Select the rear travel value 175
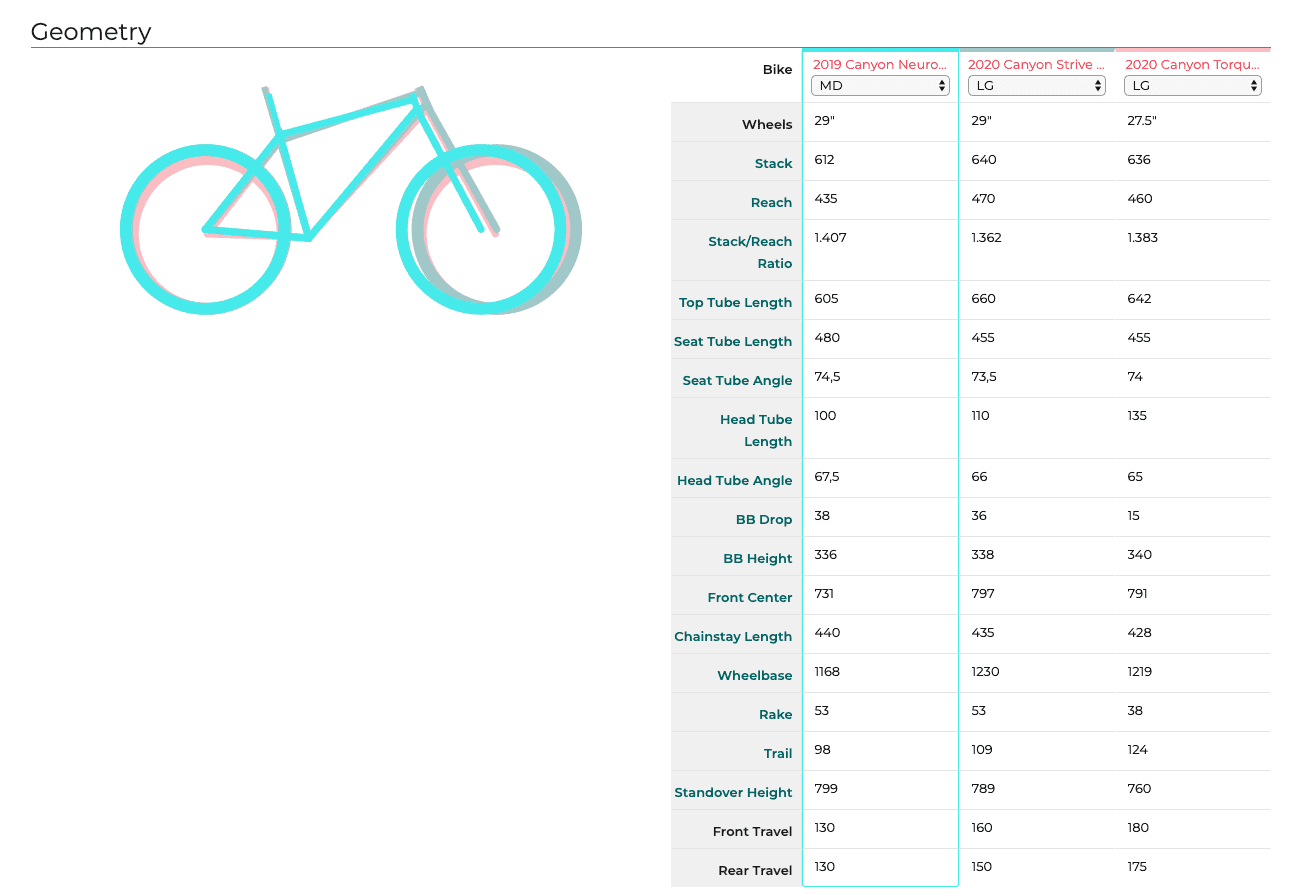1298x894 pixels. point(1136,867)
